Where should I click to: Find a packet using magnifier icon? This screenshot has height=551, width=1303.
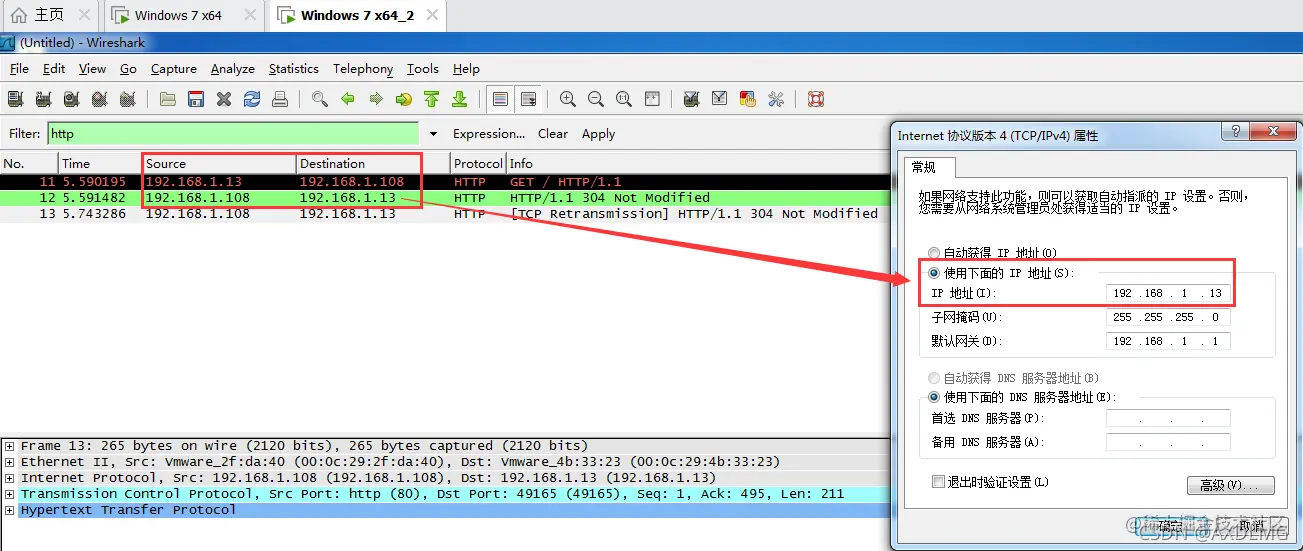(x=320, y=99)
